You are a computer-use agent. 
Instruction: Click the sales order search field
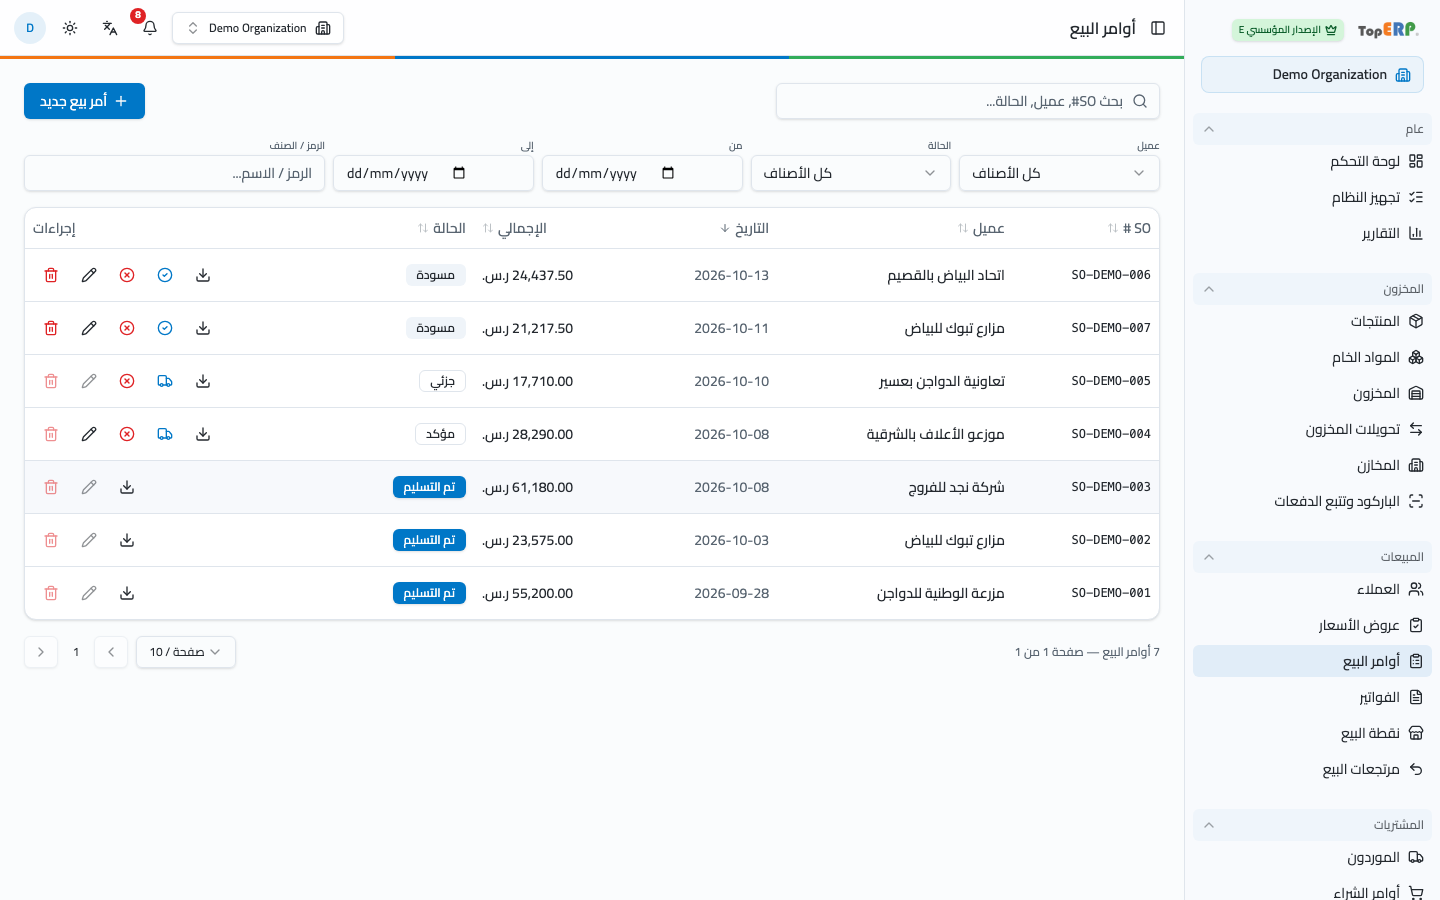click(968, 101)
